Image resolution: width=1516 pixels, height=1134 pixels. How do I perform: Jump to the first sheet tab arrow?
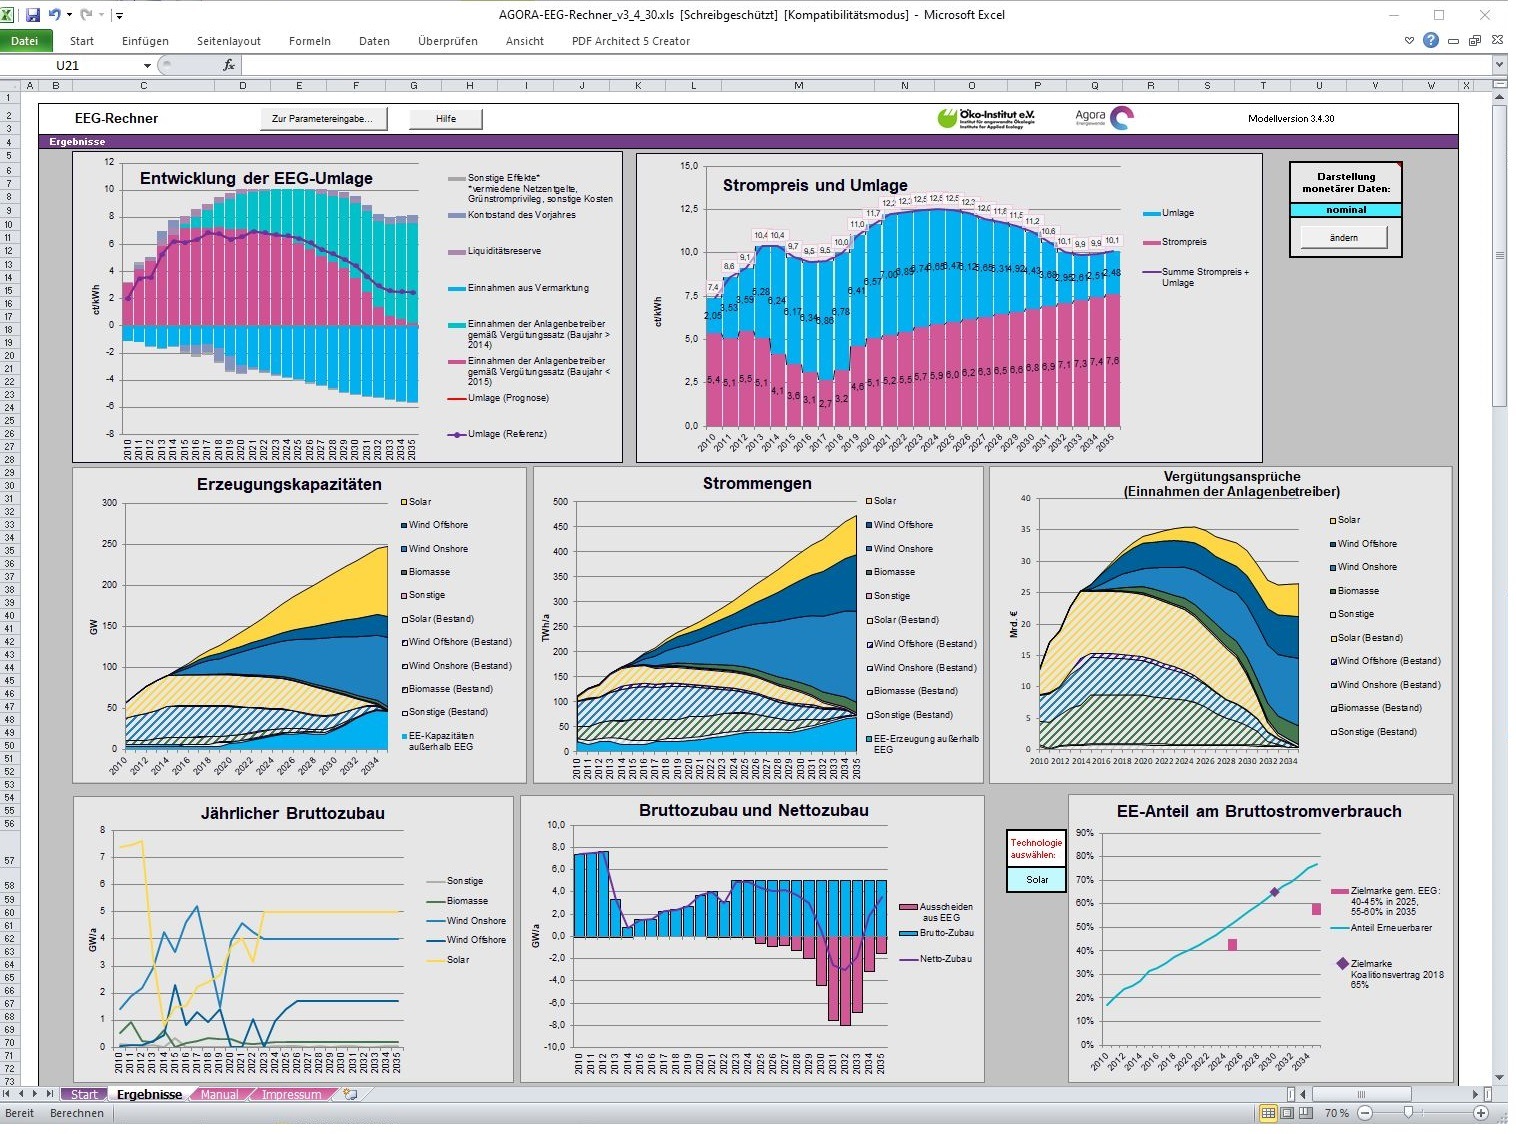[x=7, y=1094]
